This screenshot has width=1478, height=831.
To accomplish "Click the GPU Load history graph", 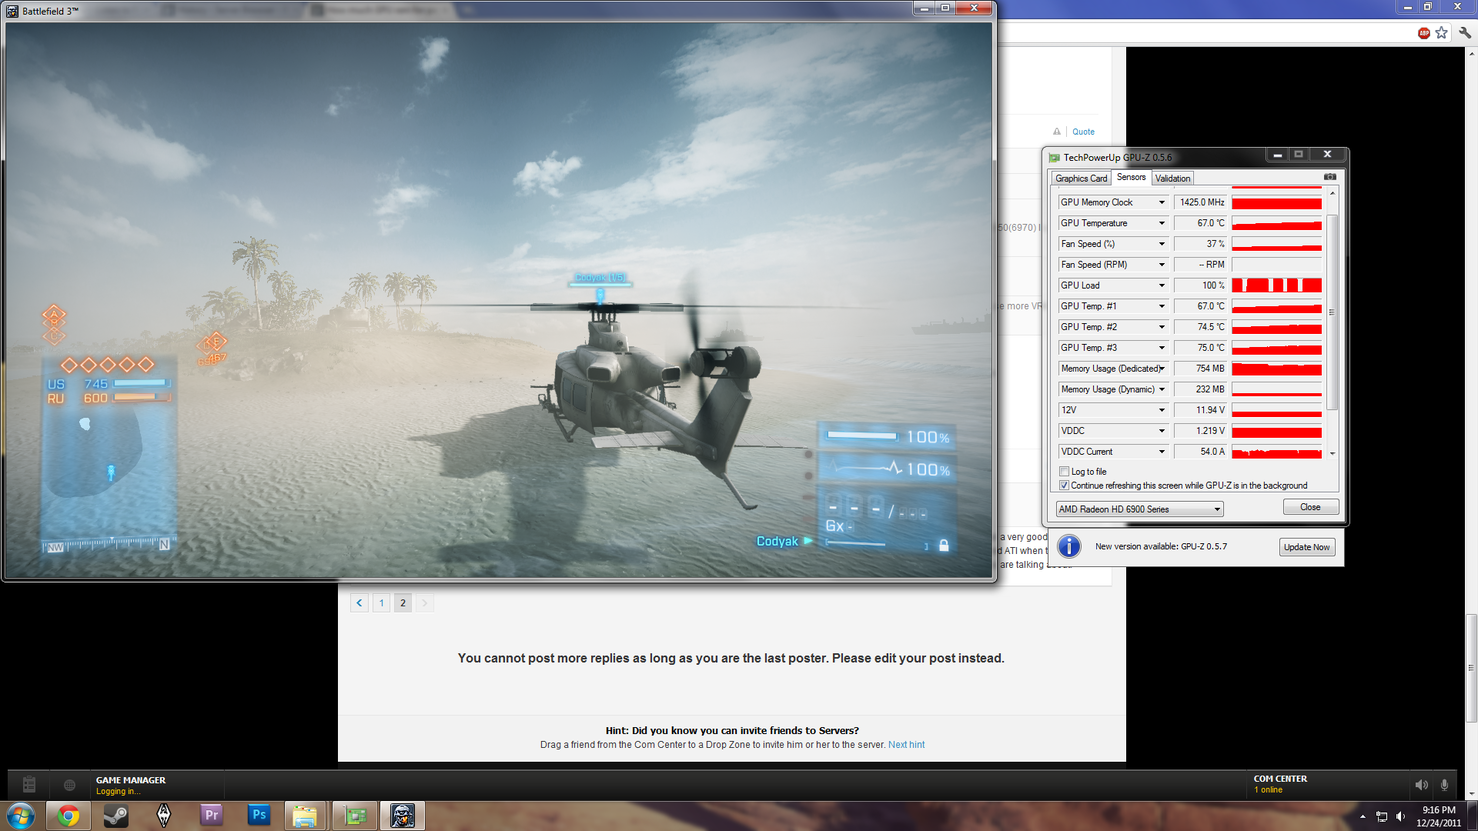I will tap(1277, 286).
